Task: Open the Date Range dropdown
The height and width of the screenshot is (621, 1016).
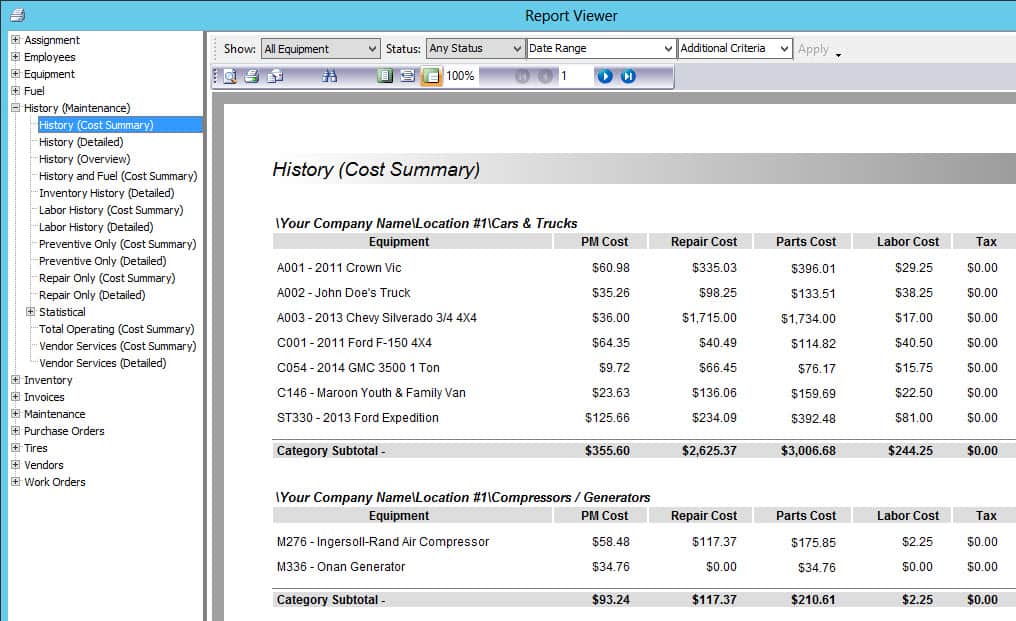Action: coord(601,49)
